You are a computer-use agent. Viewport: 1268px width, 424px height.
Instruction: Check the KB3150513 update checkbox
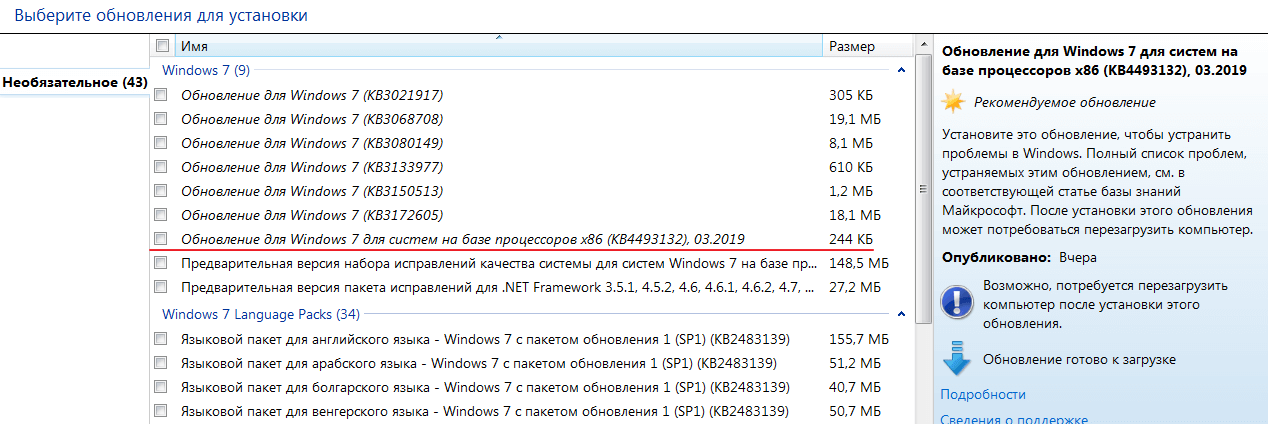pos(161,191)
